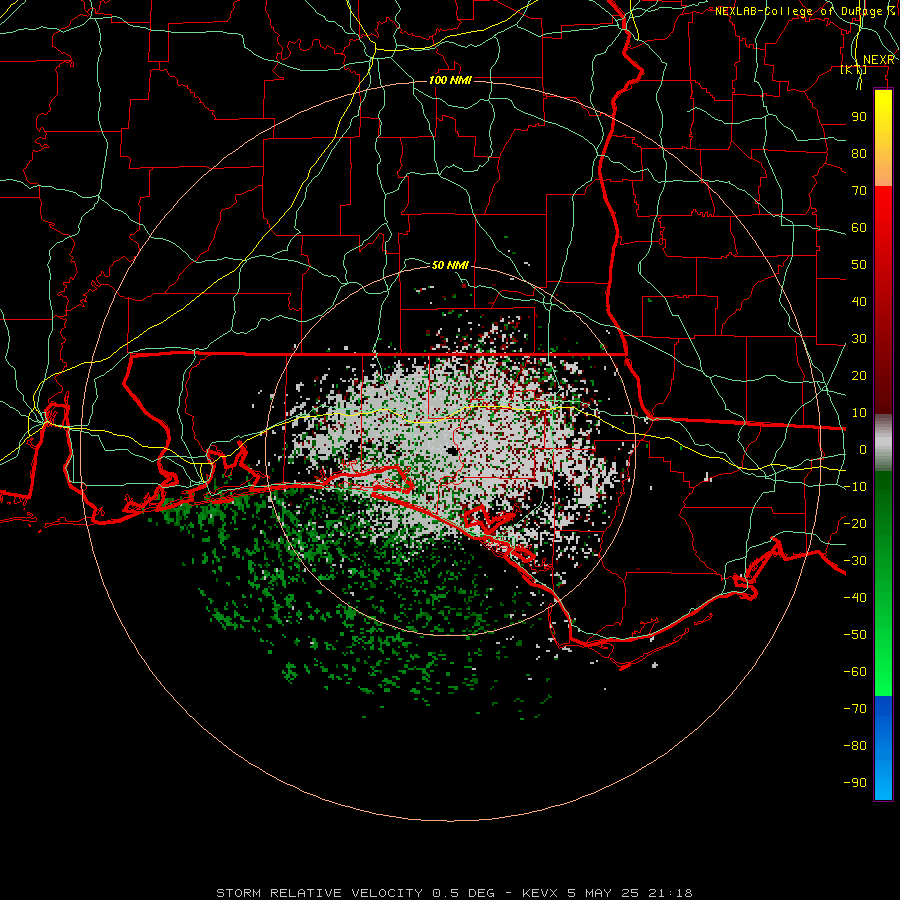The width and height of the screenshot is (900, 900).
Task: Click the -40 value on the velocity scale
Action: pos(855,598)
